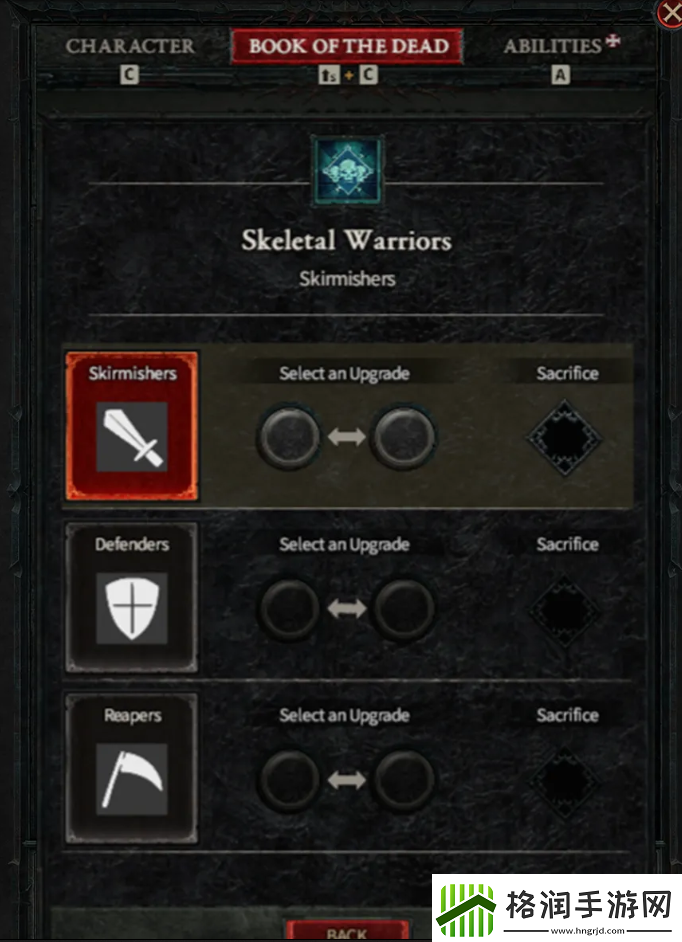The image size is (682, 942).
Task: Choose the second Skirmishers upgrade circle
Action: 404,437
